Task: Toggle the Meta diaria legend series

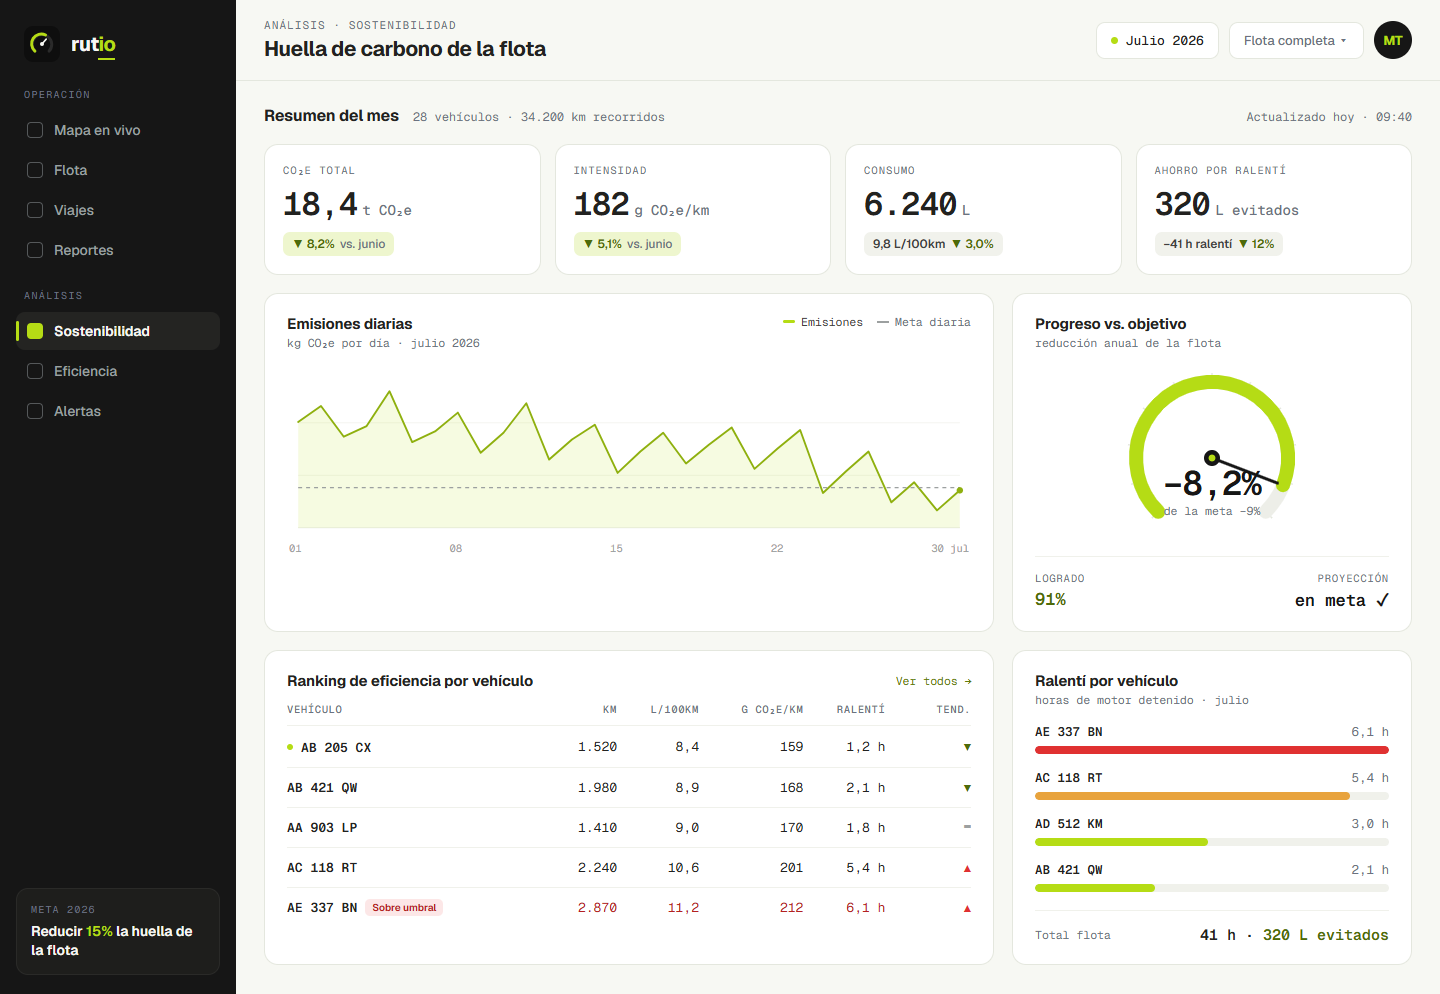Action: (924, 322)
